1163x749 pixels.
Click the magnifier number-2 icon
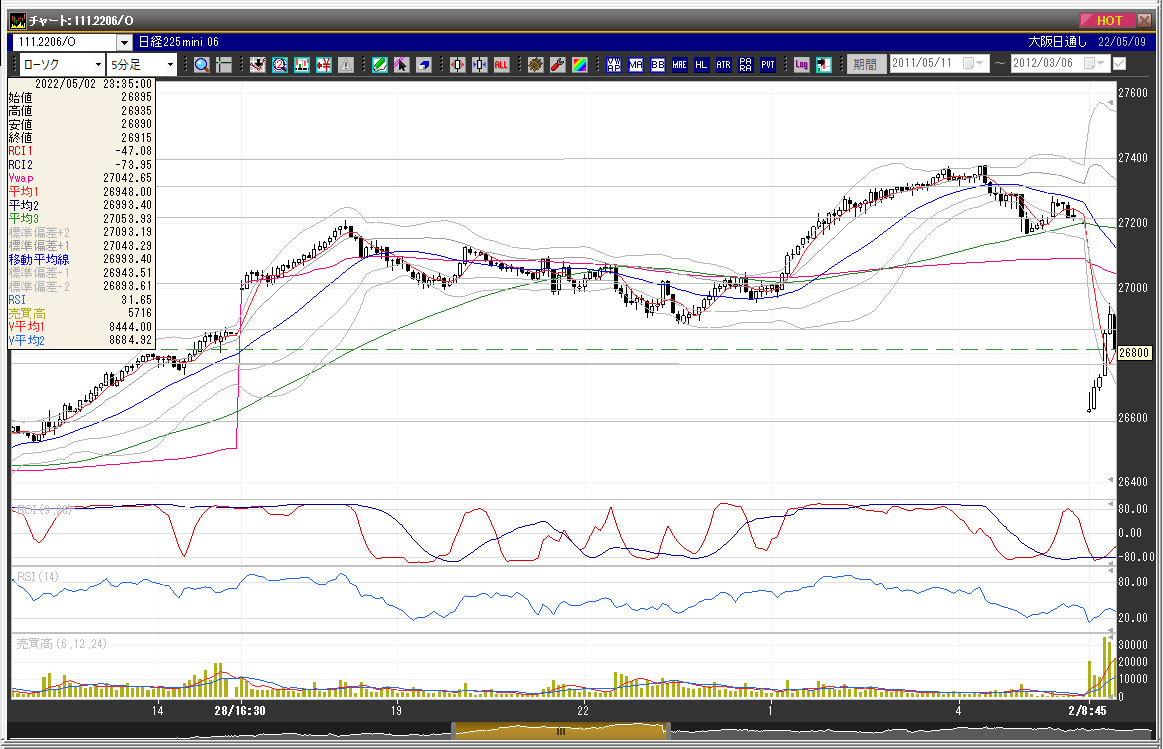[280, 65]
